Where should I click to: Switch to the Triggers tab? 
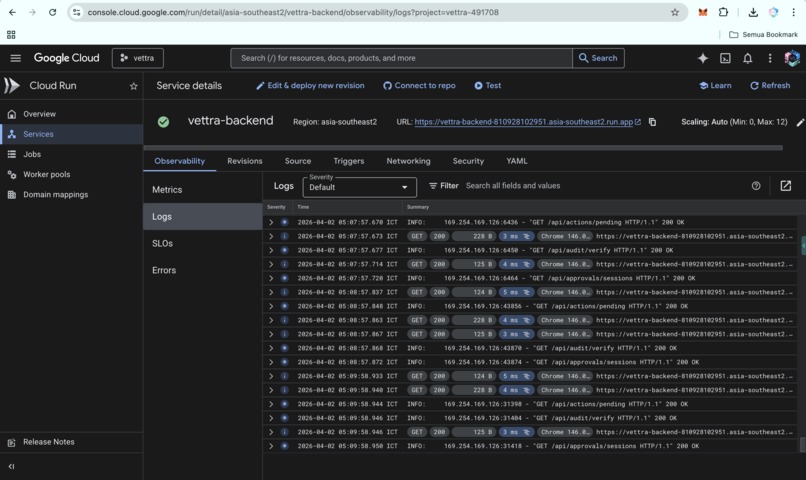[x=349, y=161]
